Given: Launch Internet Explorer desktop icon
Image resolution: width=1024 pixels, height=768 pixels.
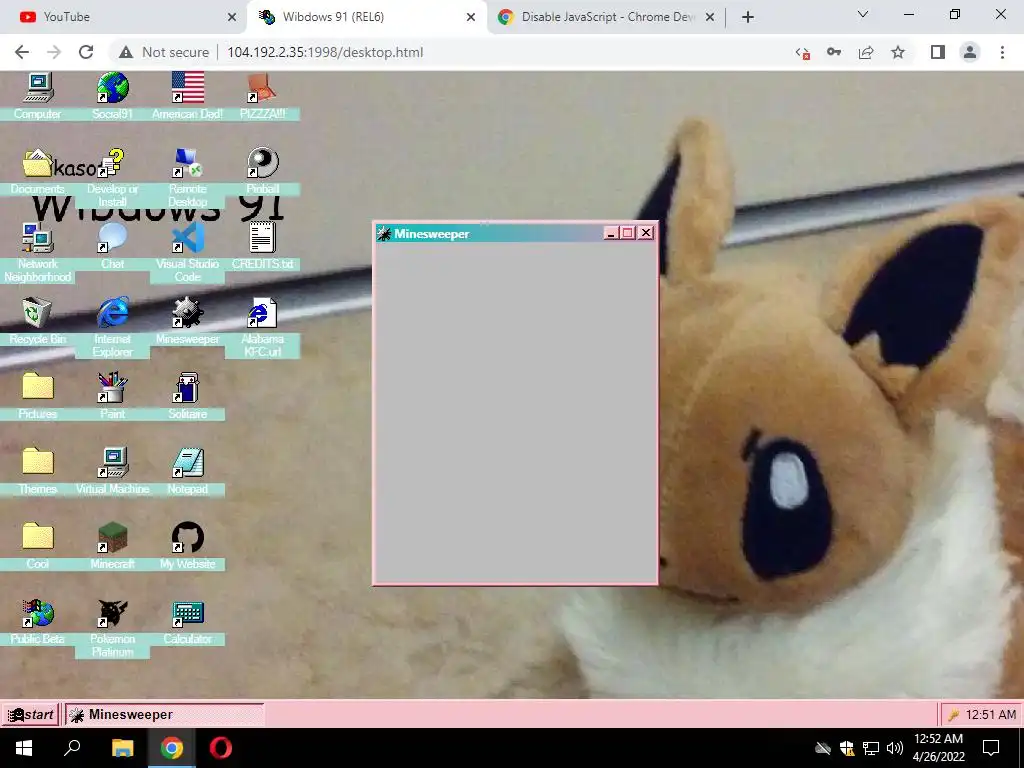Looking at the screenshot, I should point(112,313).
